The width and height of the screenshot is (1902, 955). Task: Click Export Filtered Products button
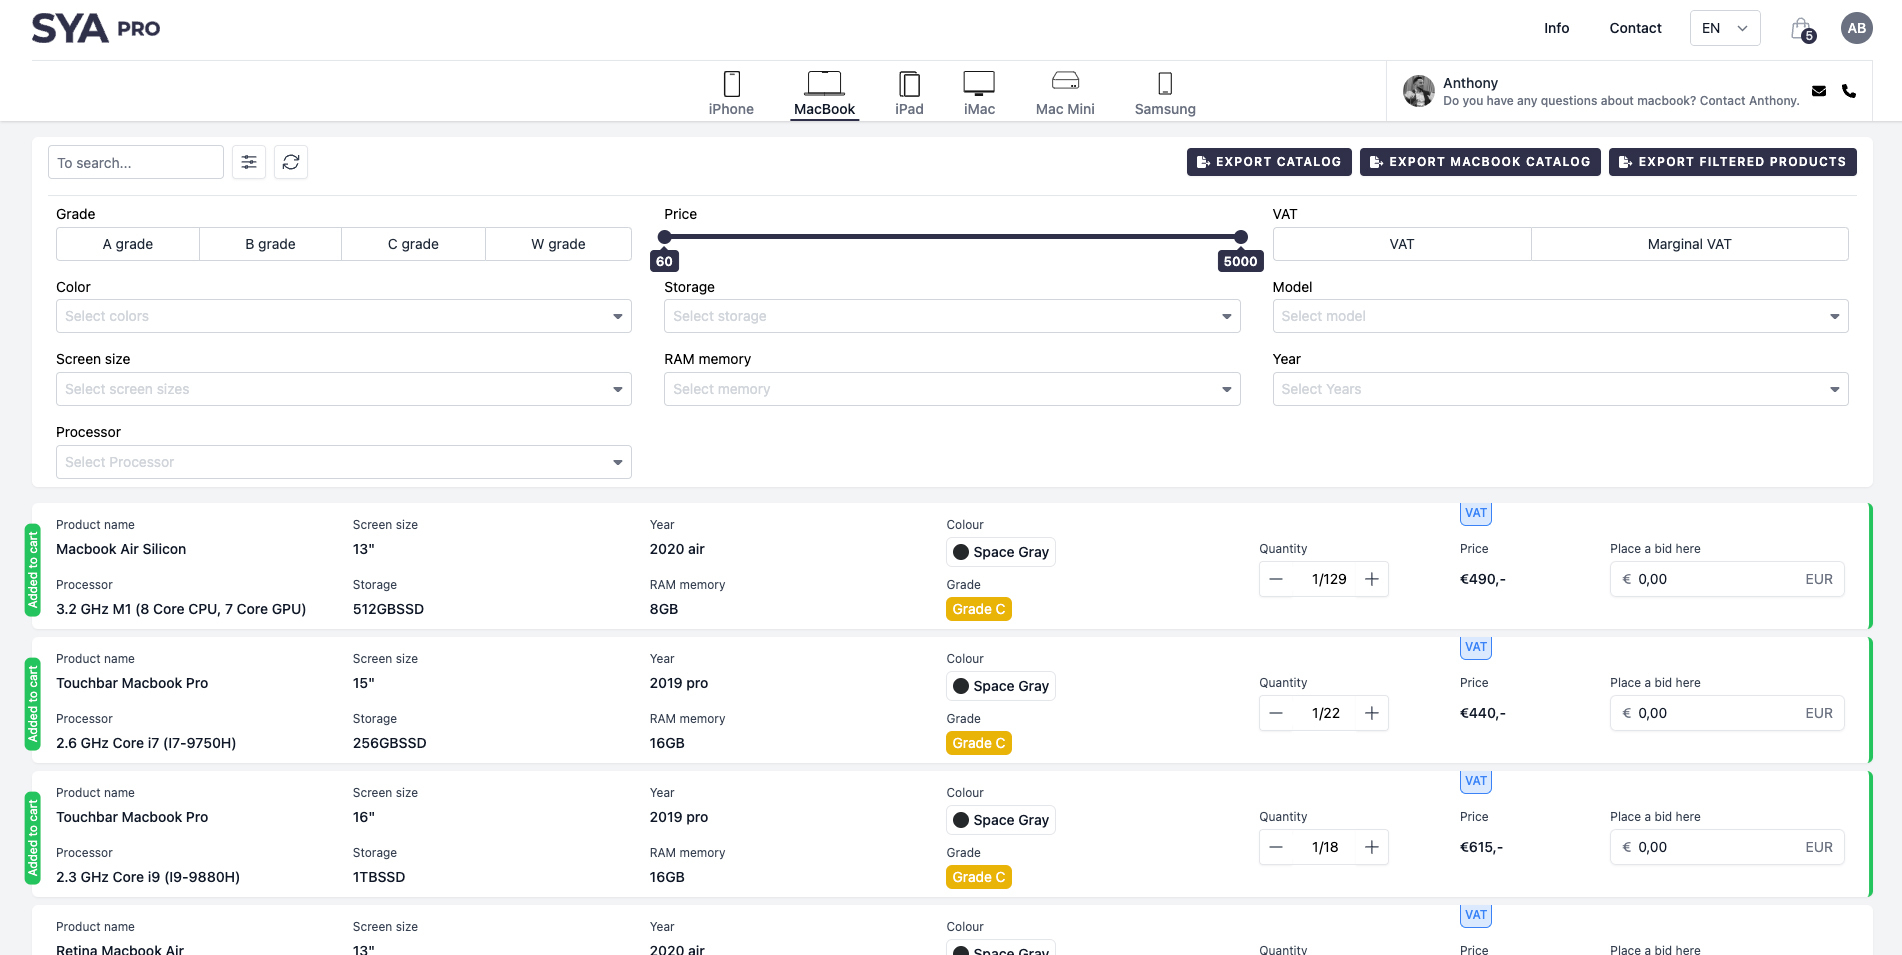[1732, 162]
